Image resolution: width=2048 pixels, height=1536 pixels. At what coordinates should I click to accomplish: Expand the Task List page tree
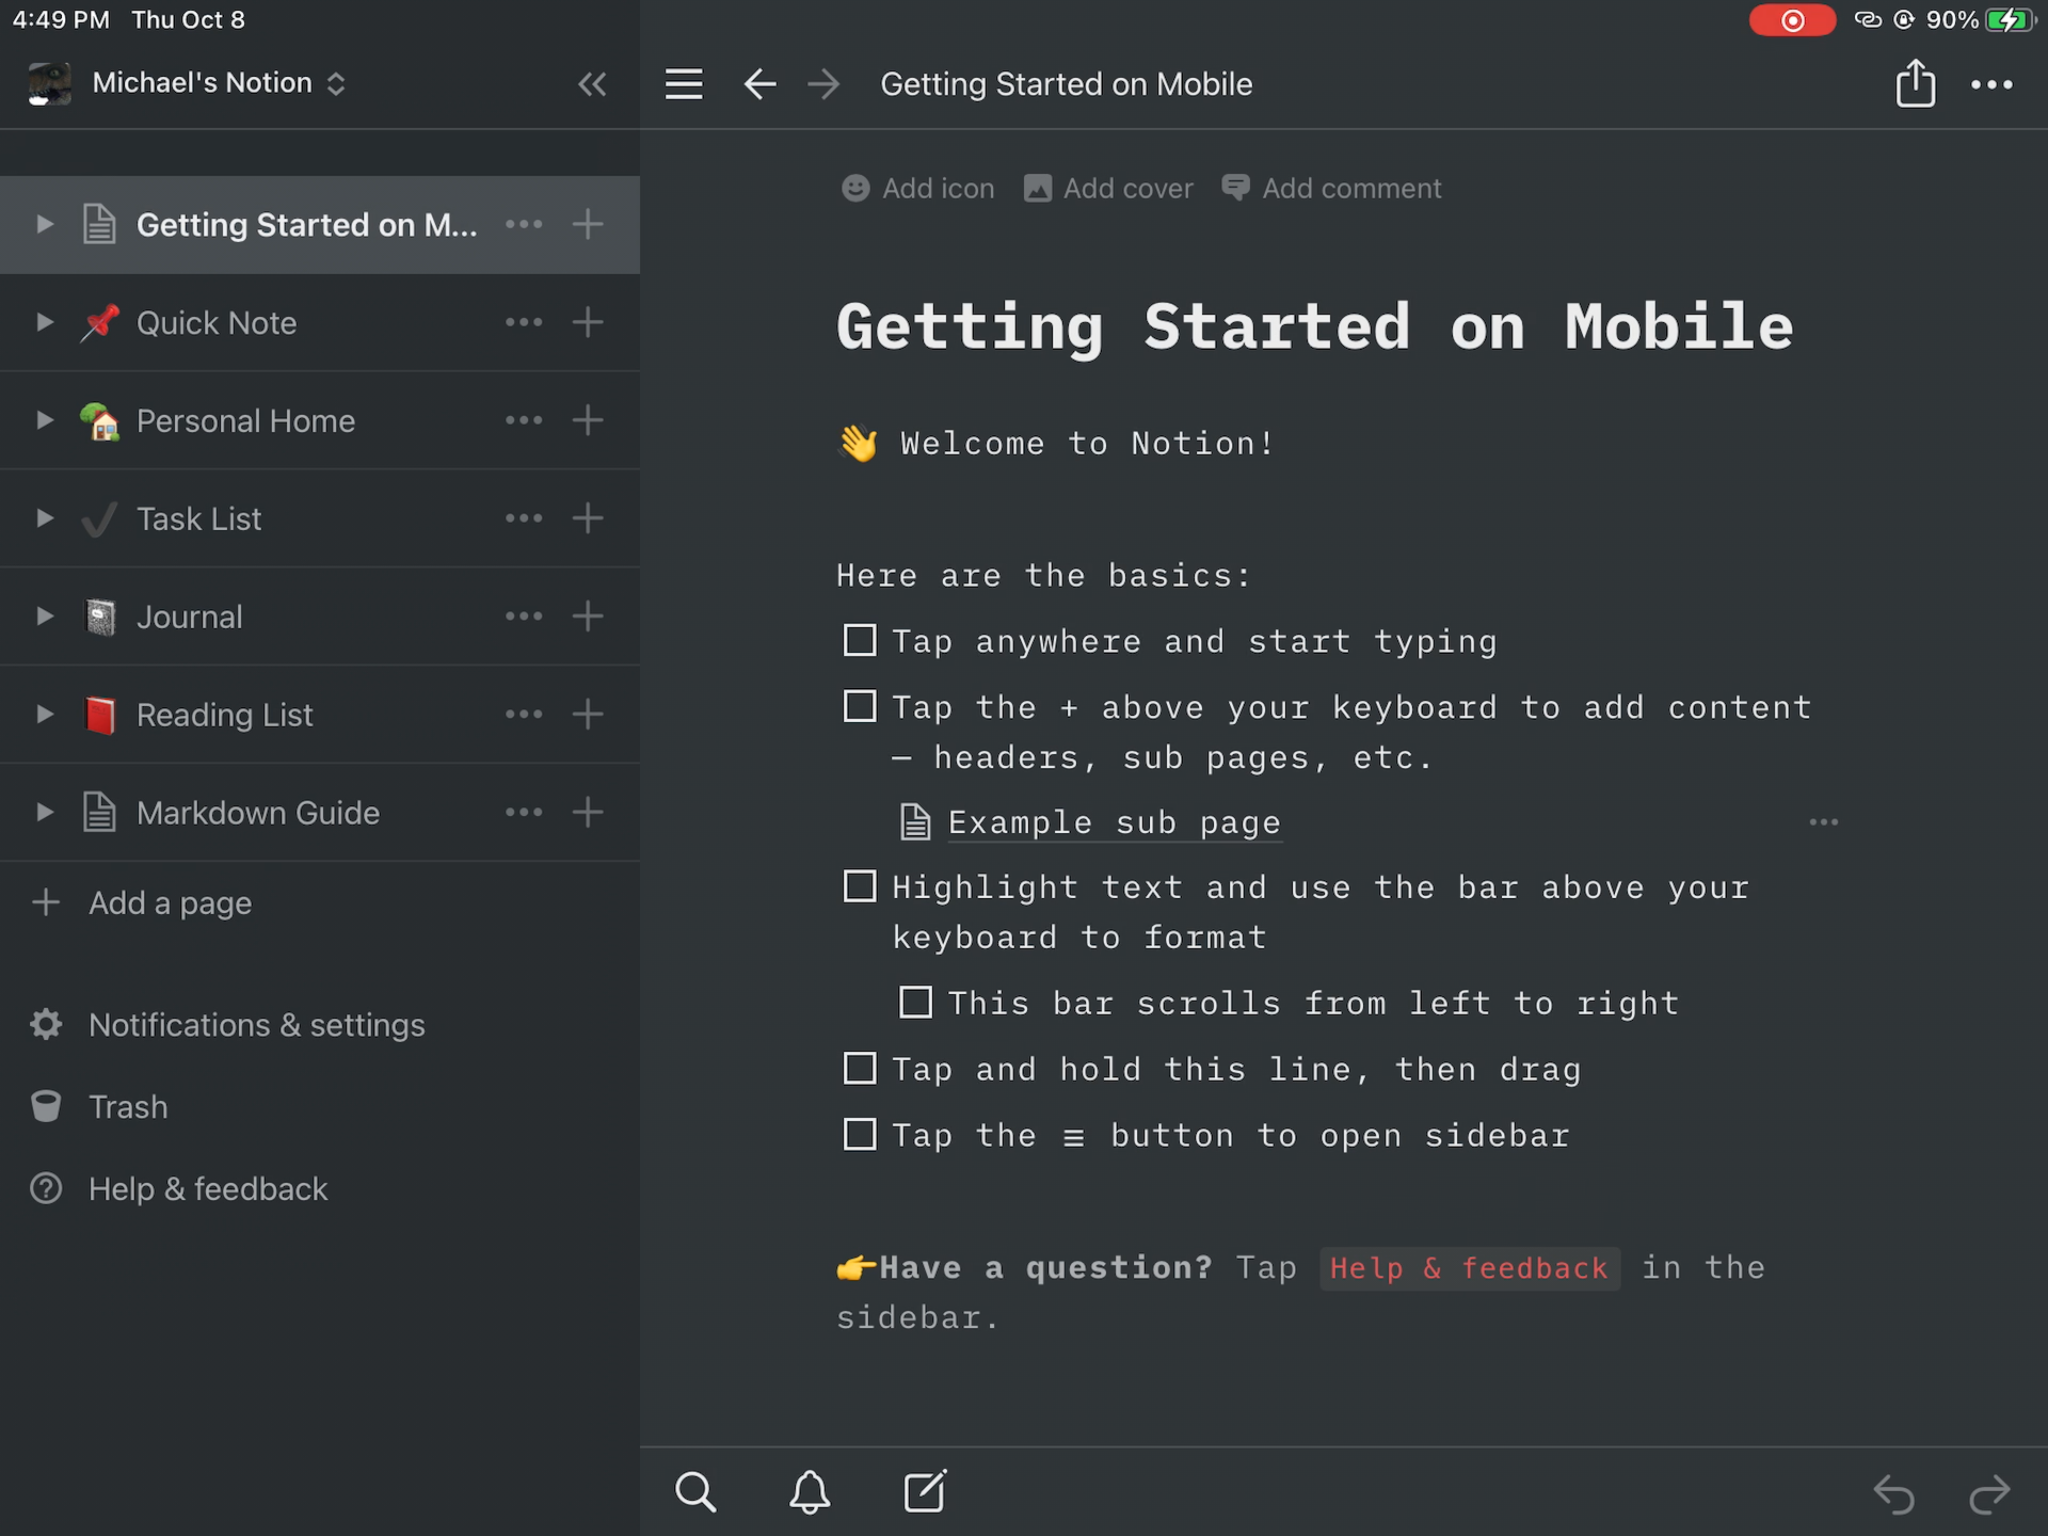[44, 518]
